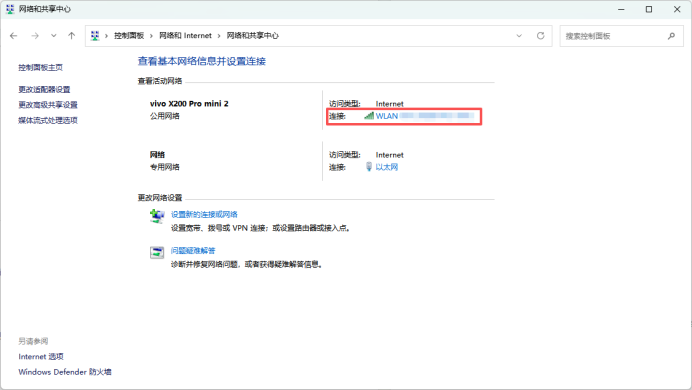Click the window title bar network icon
Image resolution: width=692 pixels, height=390 pixels.
10,9
